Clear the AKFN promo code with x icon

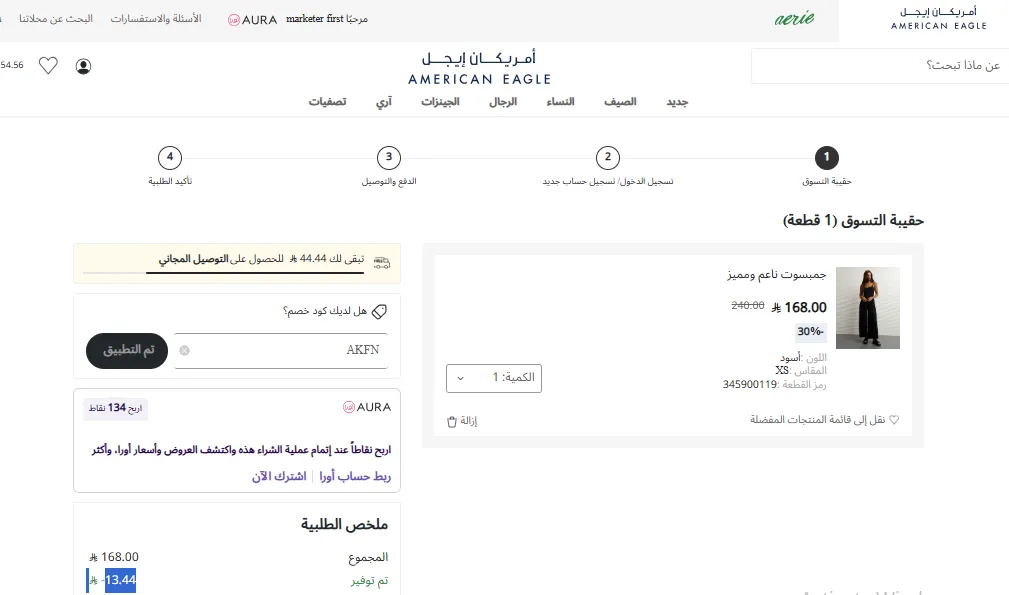[x=185, y=351]
